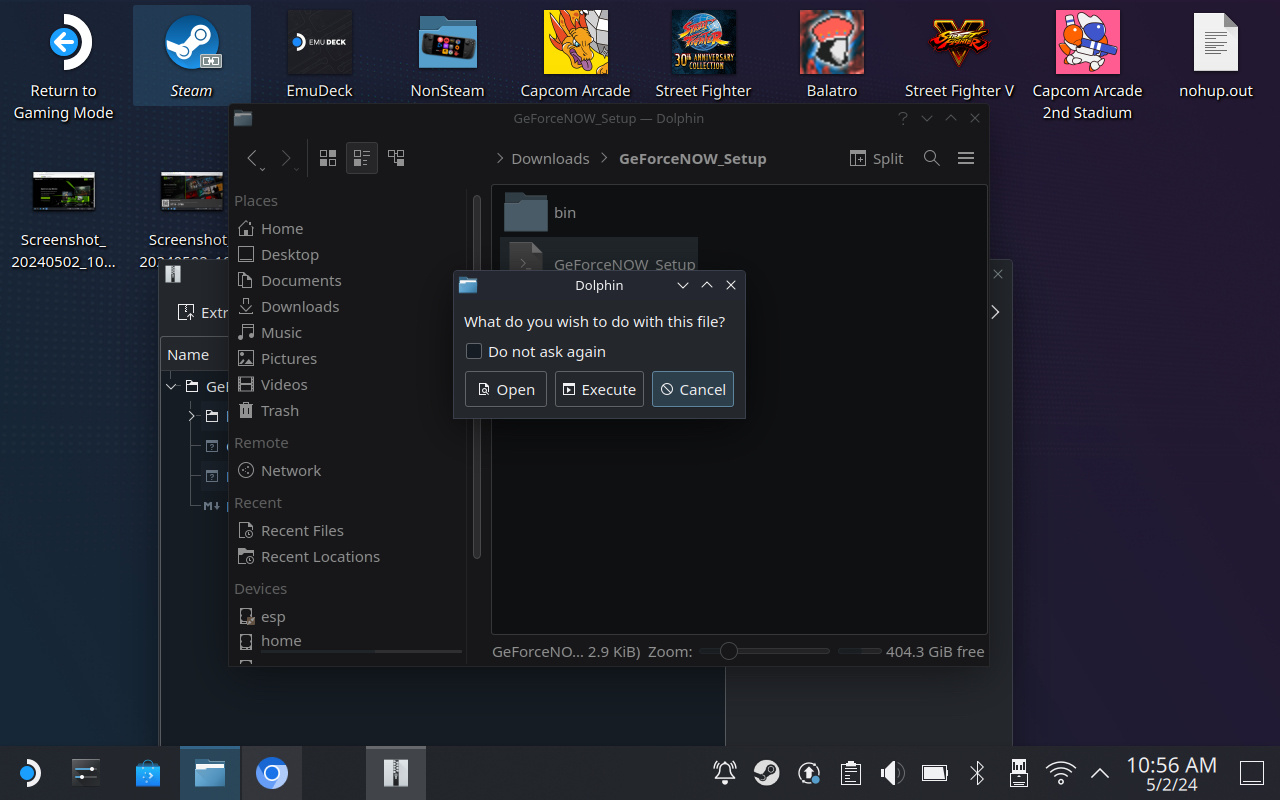The width and height of the screenshot is (1280, 800).
Task: Open the nohup.out file on the desktop
Action: (x=1215, y=55)
